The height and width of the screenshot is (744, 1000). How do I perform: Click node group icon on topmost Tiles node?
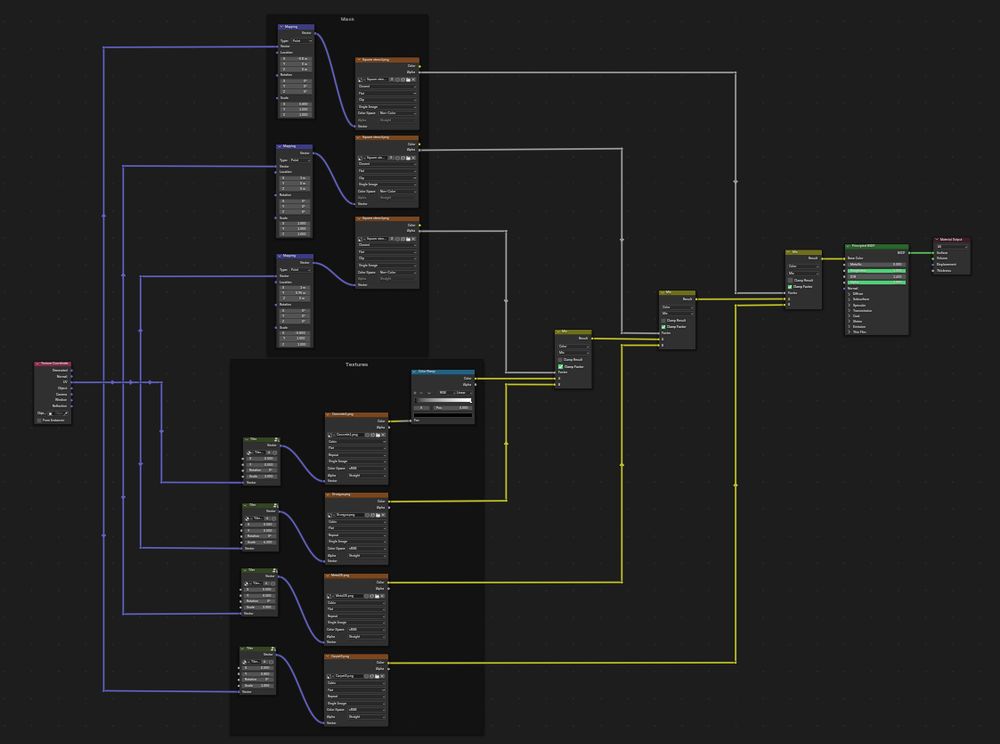276,439
